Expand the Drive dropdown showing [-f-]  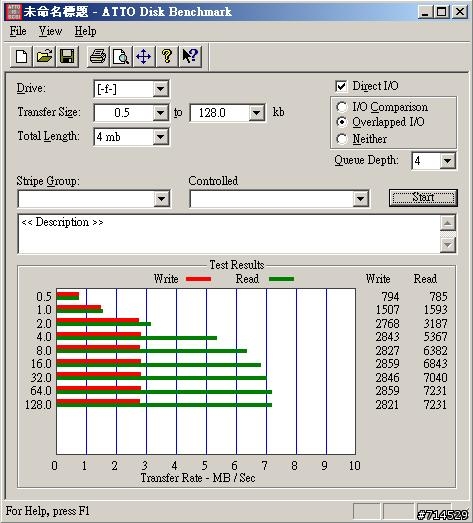160,89
